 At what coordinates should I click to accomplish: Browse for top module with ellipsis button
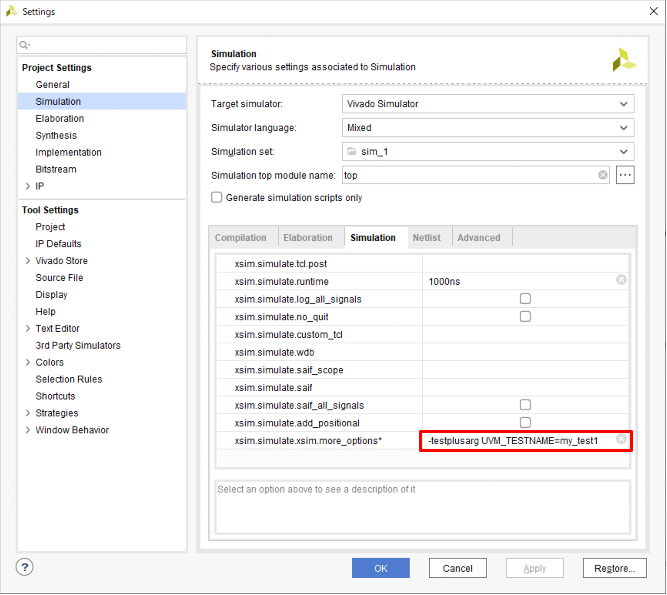pyautogui.click(x=625, y=175)
